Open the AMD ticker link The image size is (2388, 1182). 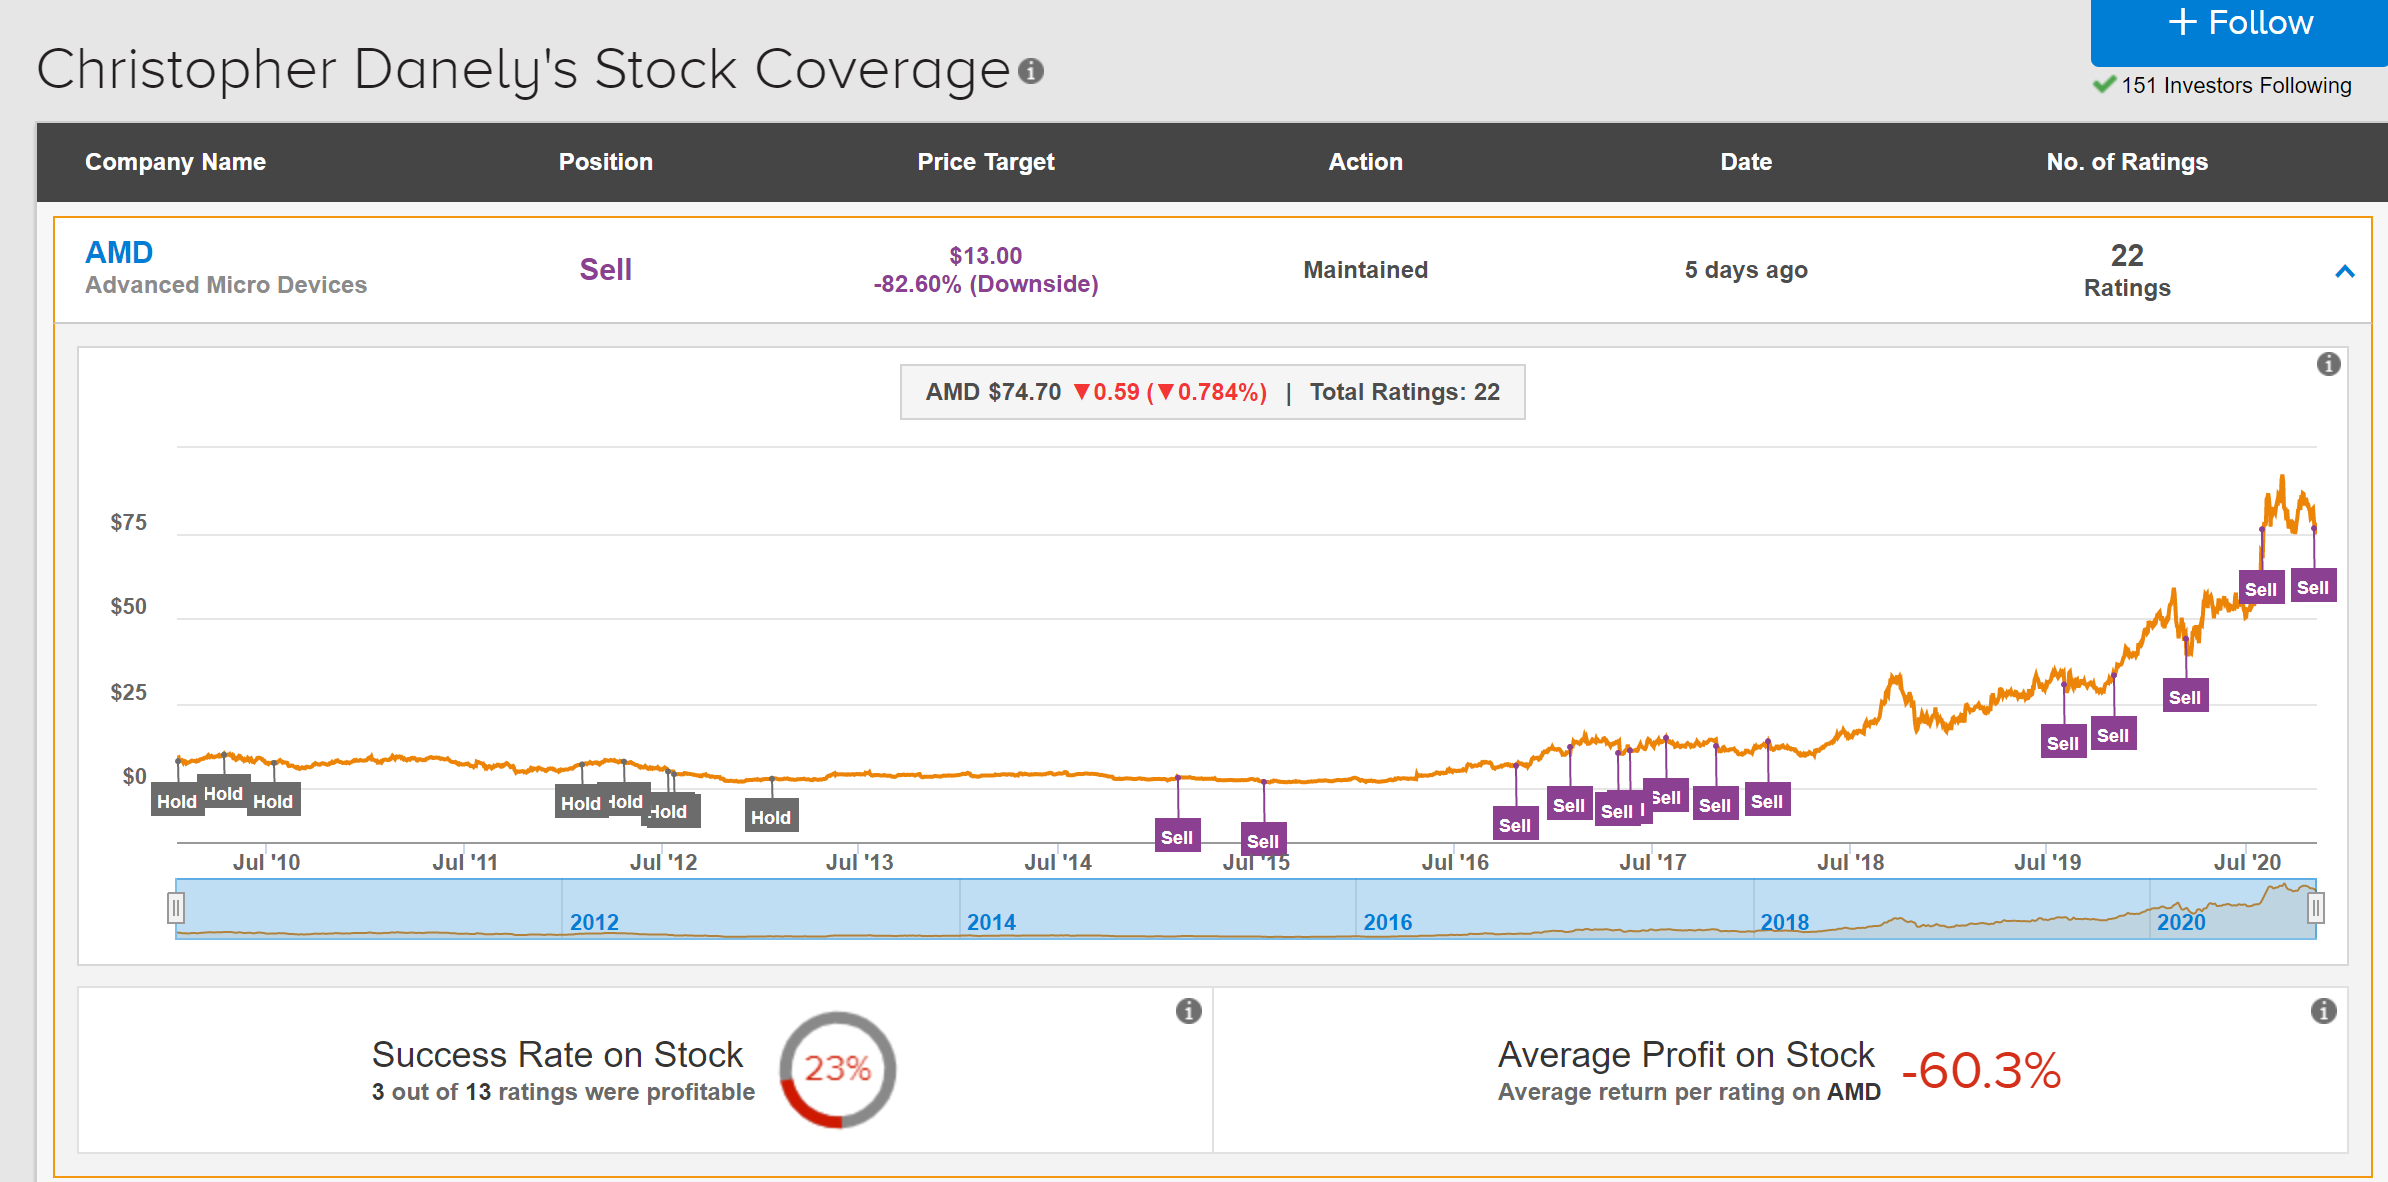point(119,252)
